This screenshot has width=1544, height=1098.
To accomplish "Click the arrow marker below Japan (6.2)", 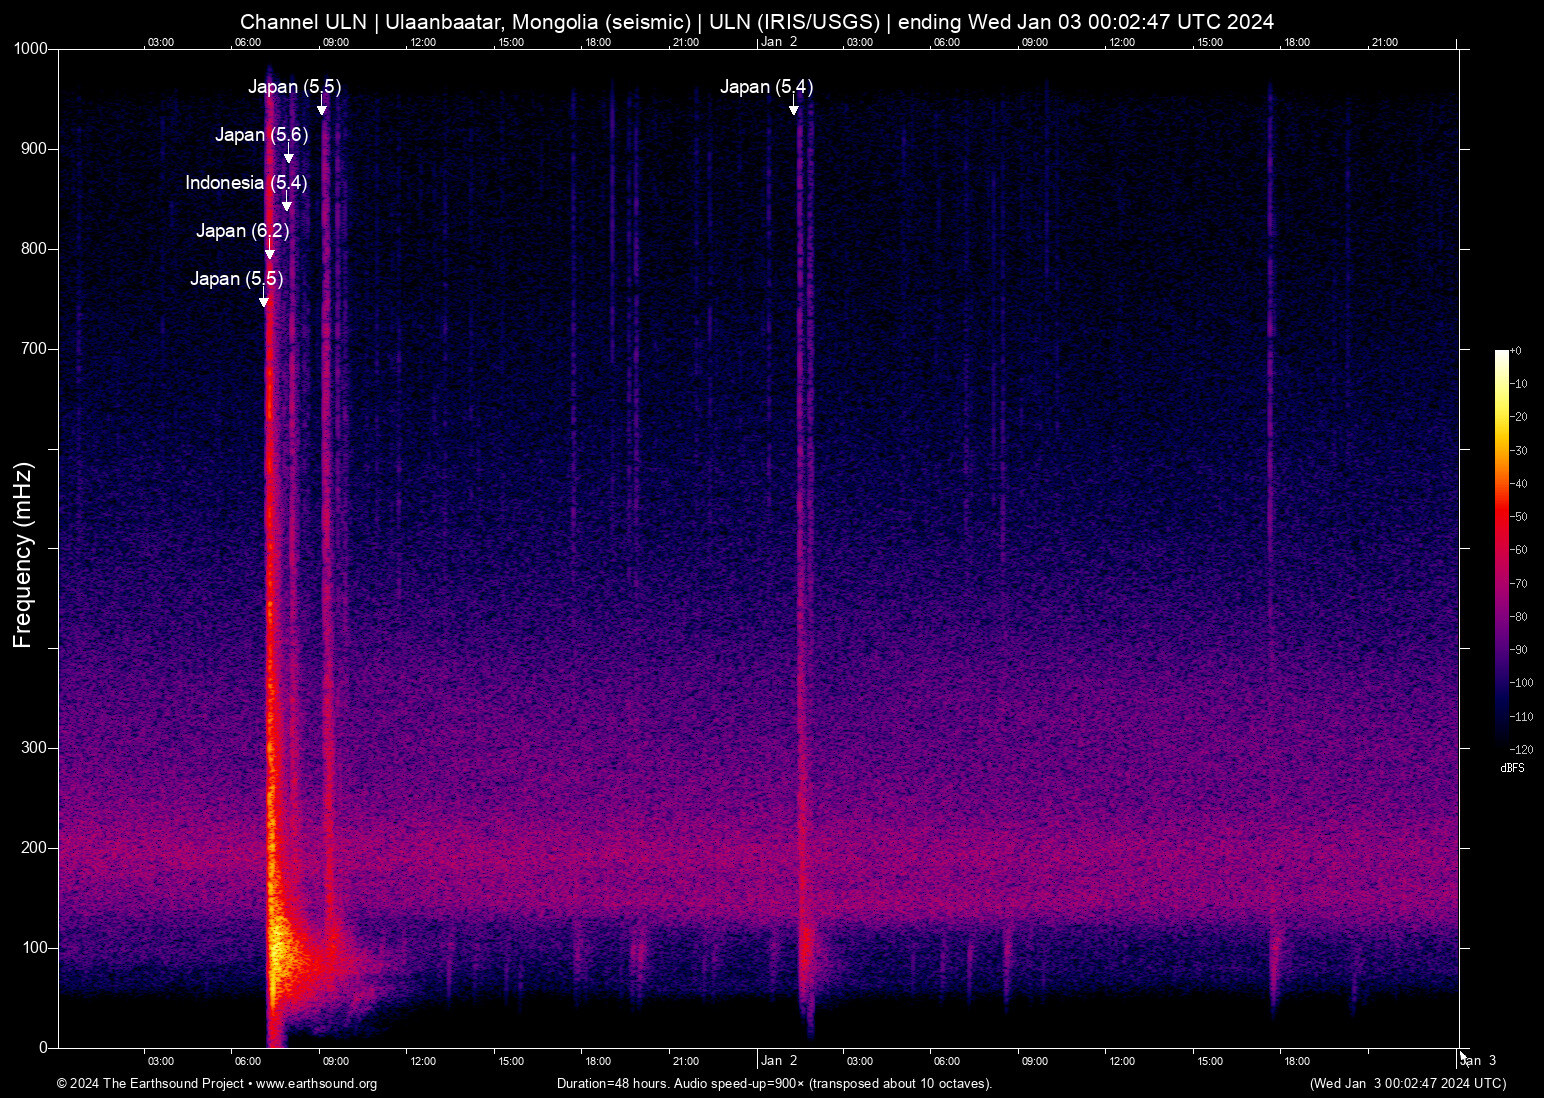I will (x=269, y=253).
